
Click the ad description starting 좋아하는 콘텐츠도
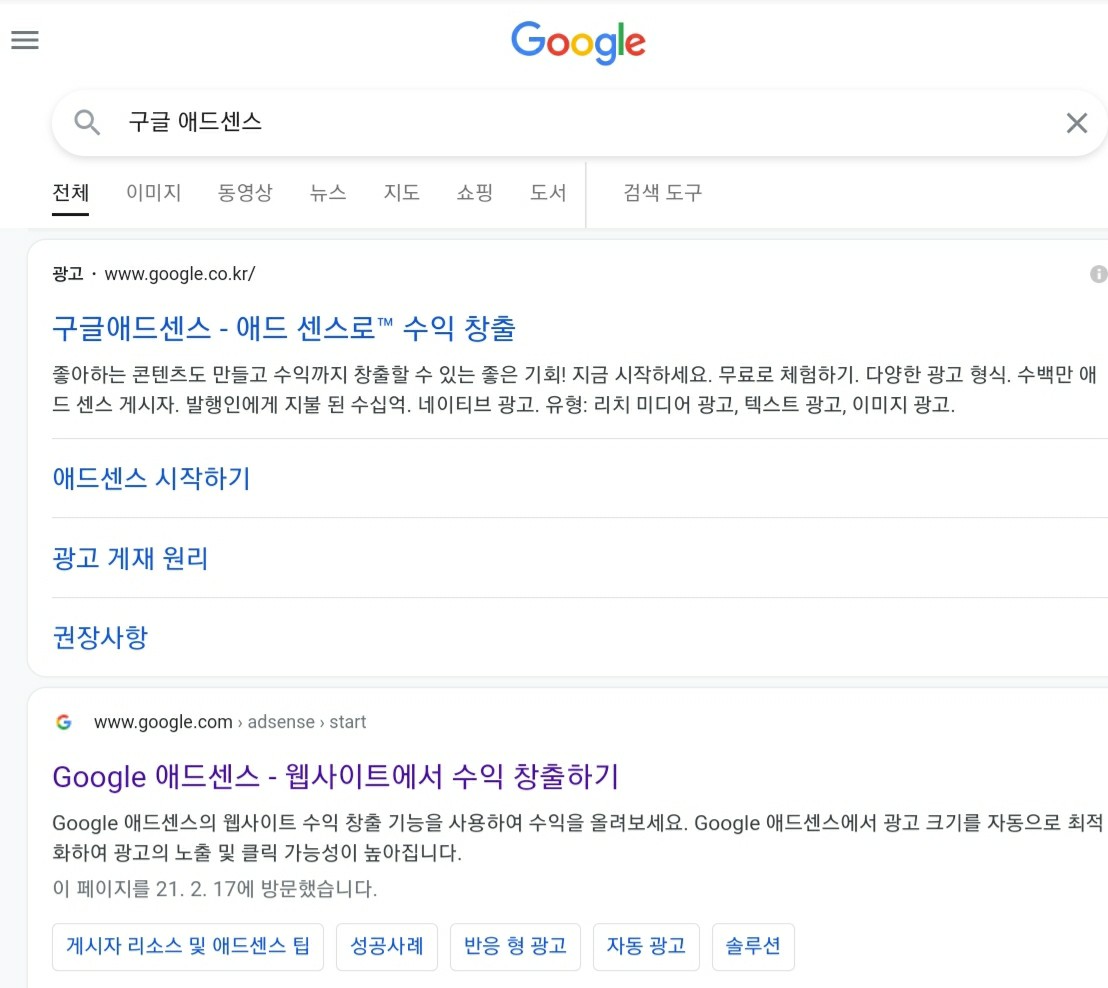pos(574,389)
